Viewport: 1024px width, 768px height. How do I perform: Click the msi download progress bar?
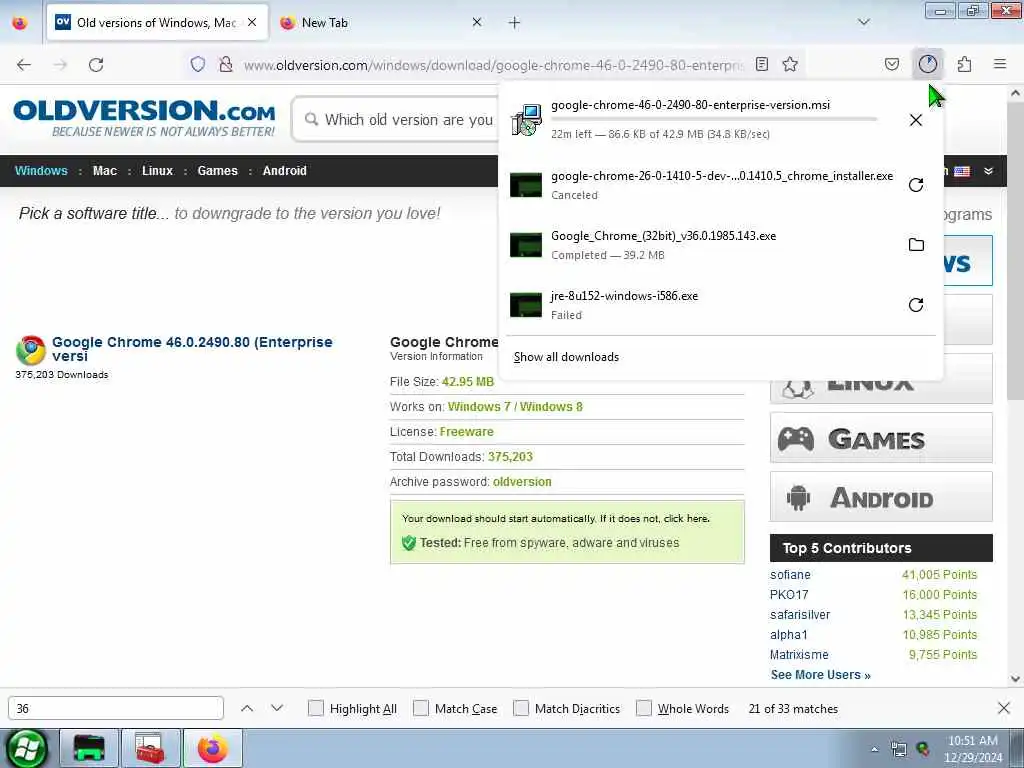coord(714,120)
